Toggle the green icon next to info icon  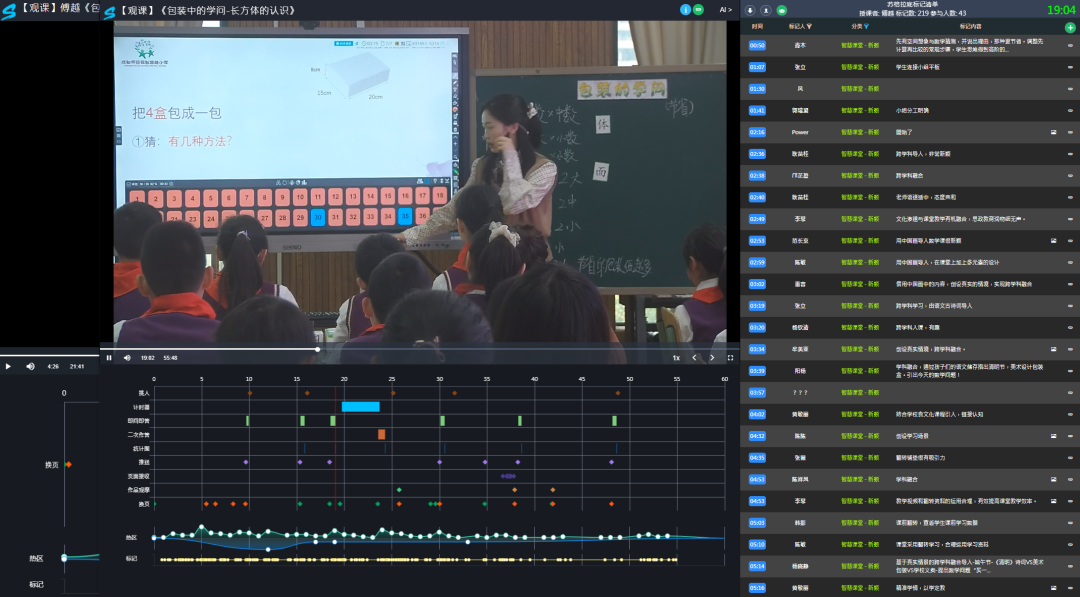pos(698,10)
